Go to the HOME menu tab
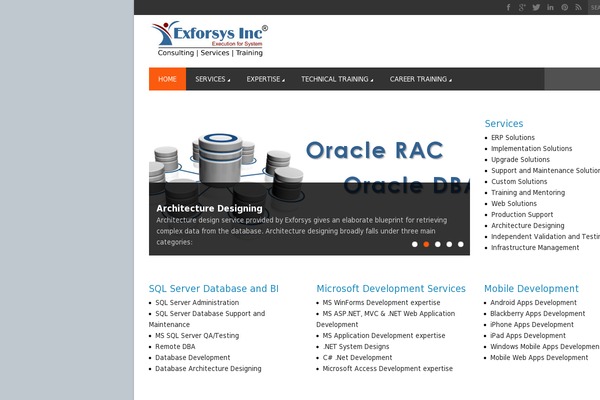The width and height of the screenshot is (600, 400). click(x=167, y=79)
